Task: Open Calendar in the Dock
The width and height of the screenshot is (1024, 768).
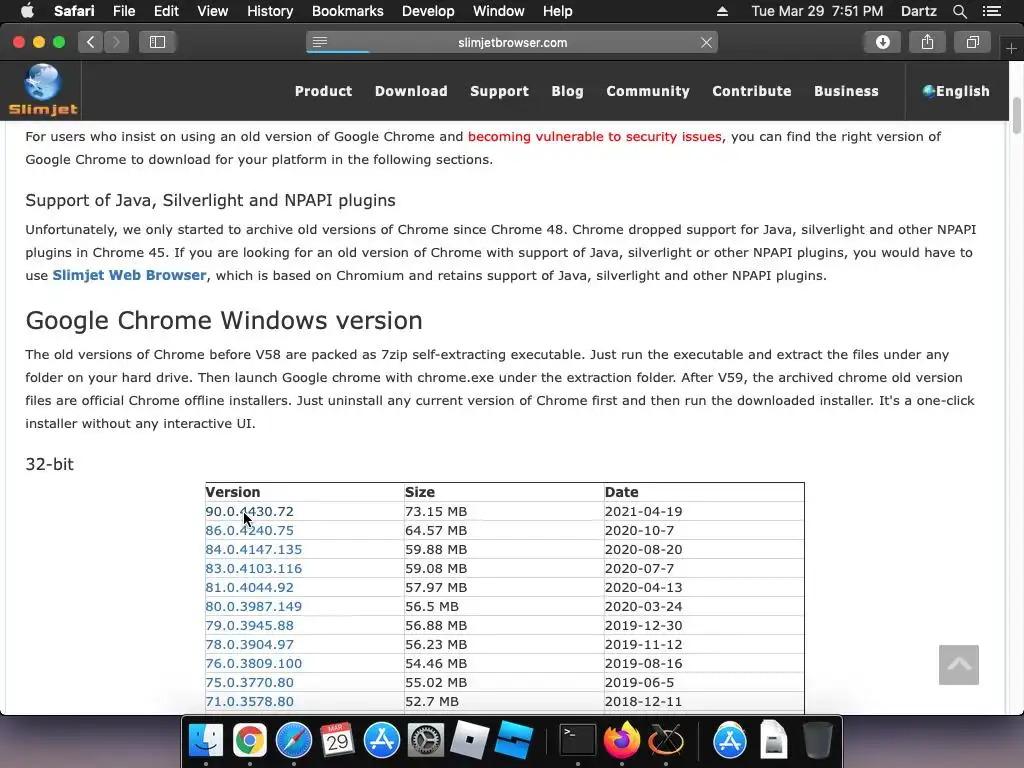Action: [338, 741]
